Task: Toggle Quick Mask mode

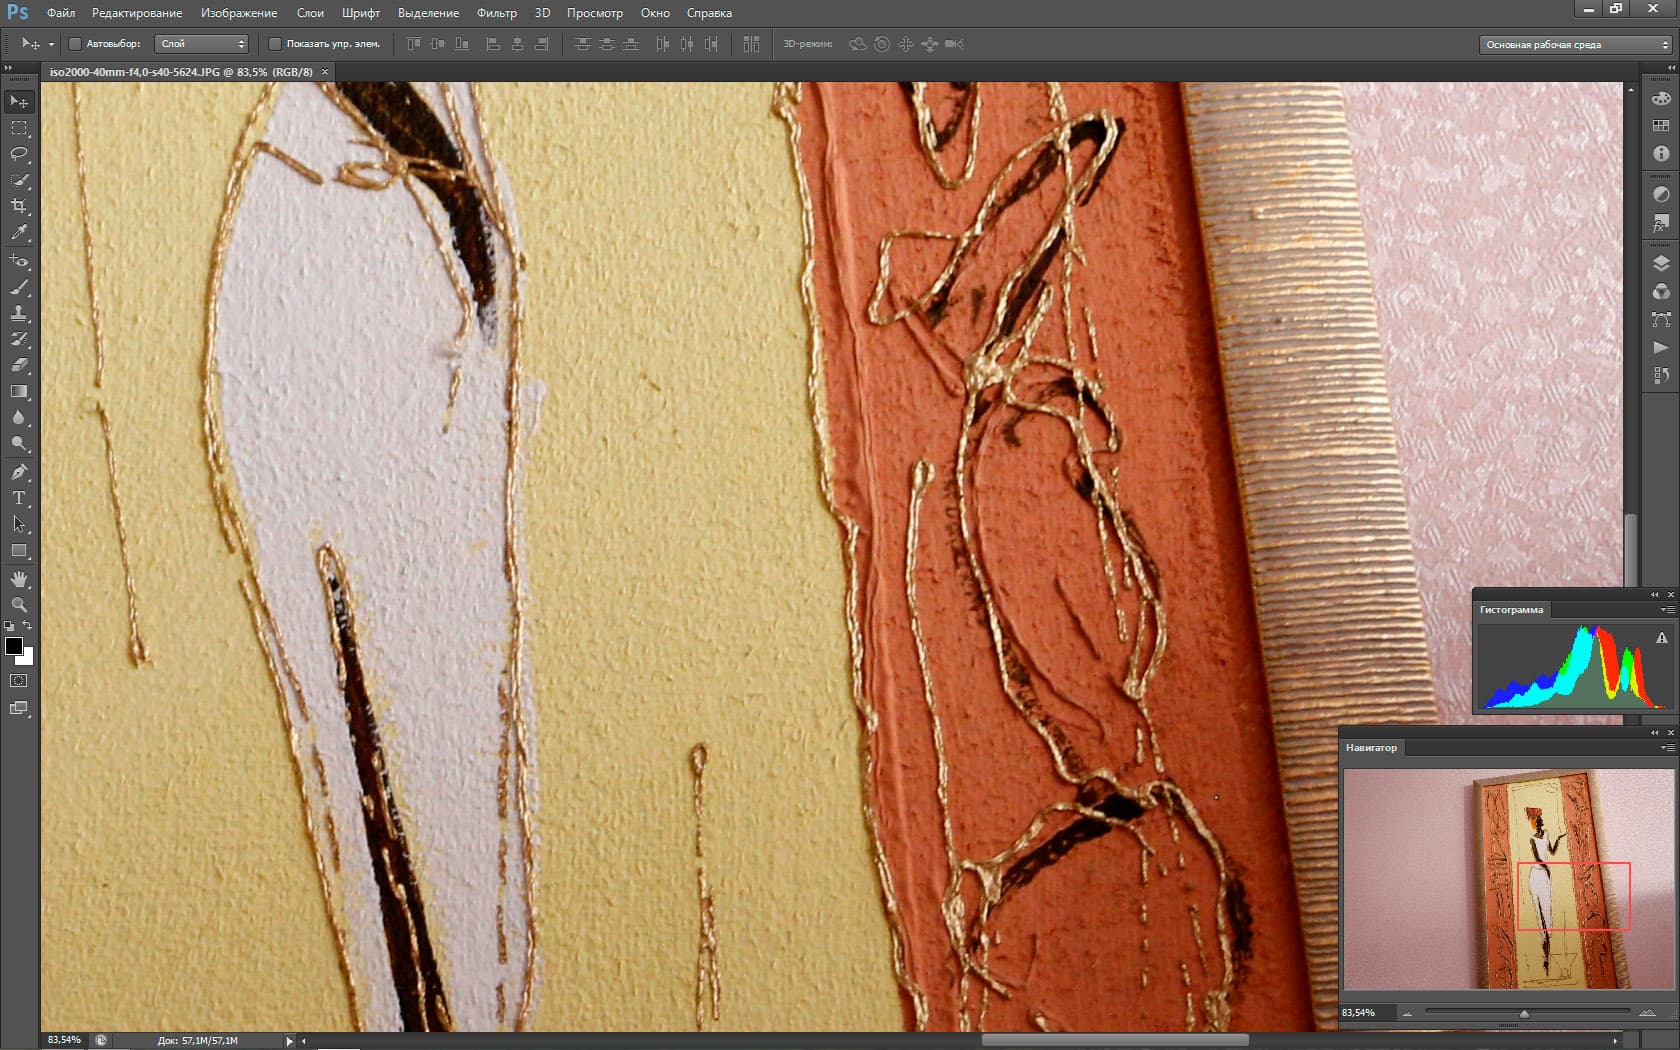Action: [19, 680]
